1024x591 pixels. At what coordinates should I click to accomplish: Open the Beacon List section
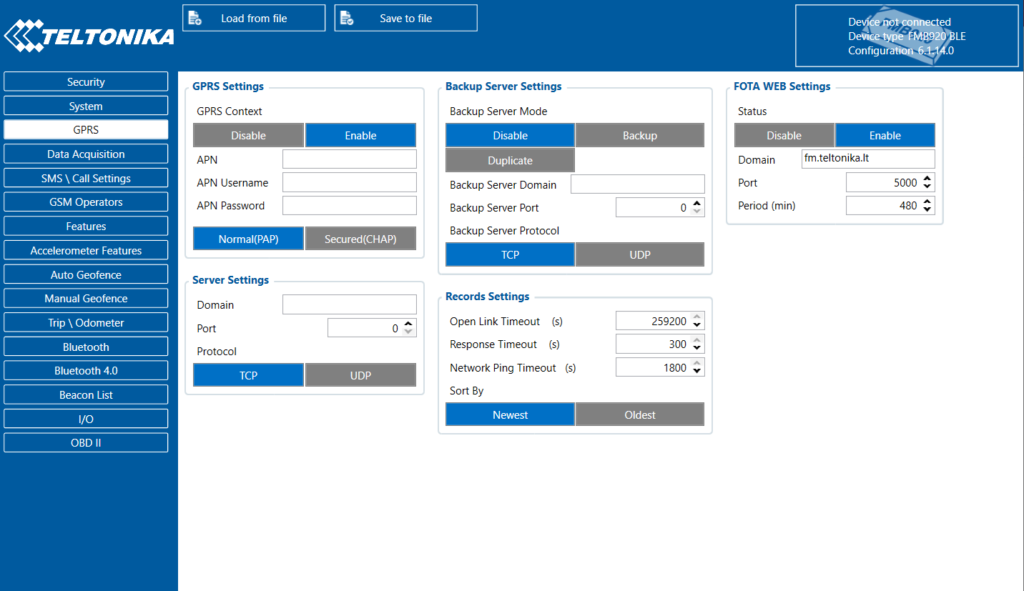point(86,394)
